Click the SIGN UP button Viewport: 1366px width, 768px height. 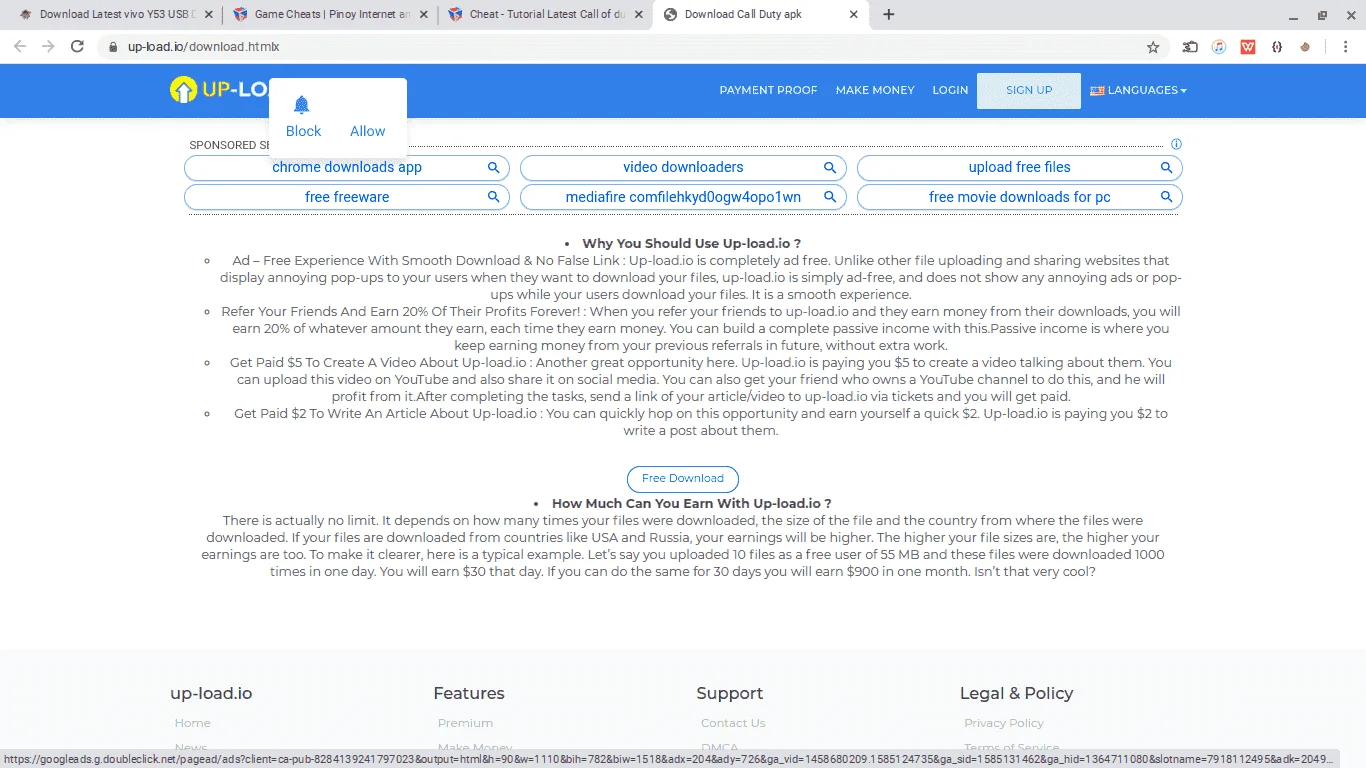click(1029, 90)
